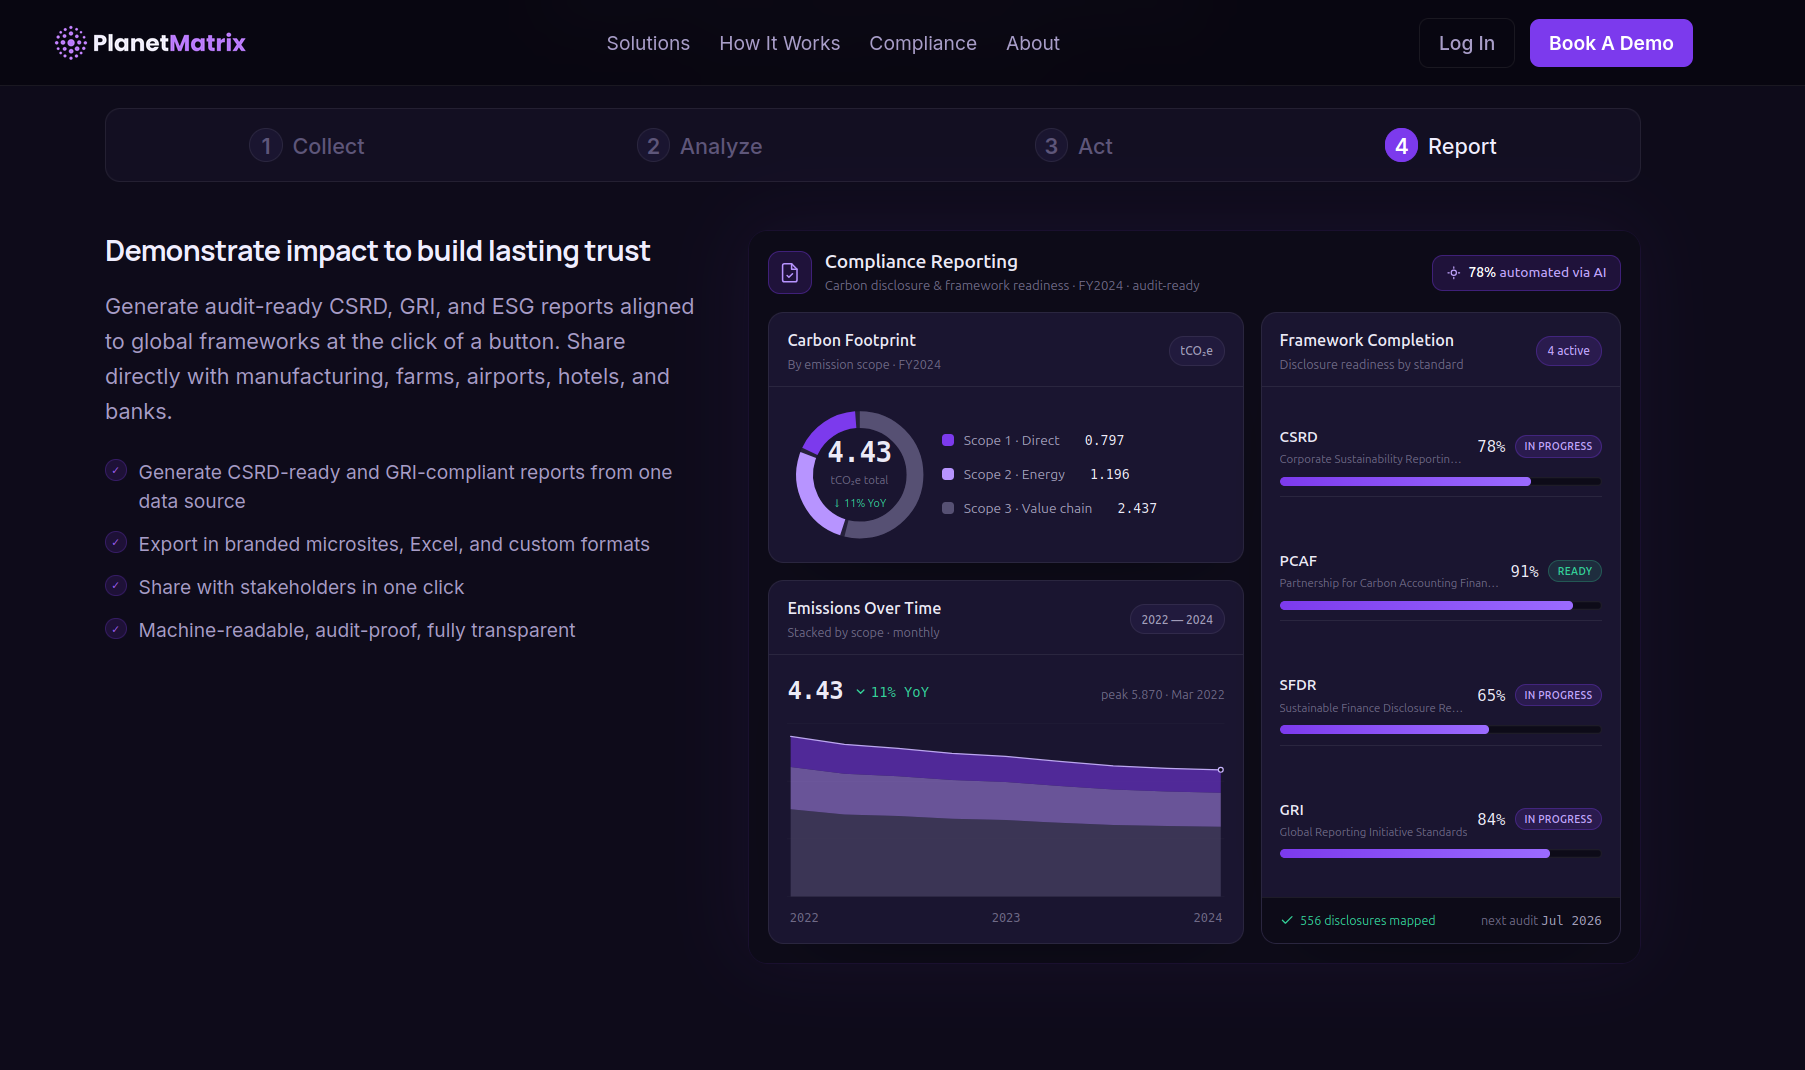Screen dimensions: 1805x1070
Task: Click the CSRD IN PROGRESS status badge
Action: (x=1558, y=447)
